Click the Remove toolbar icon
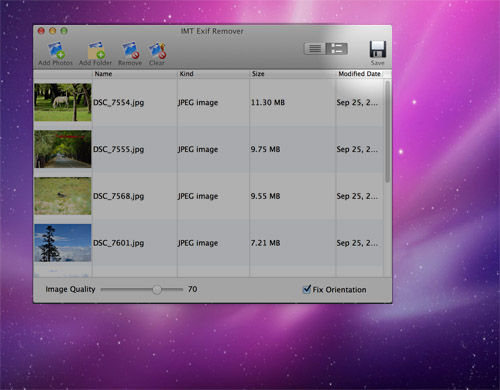The image size is (500, 390). tap(130, 50)
